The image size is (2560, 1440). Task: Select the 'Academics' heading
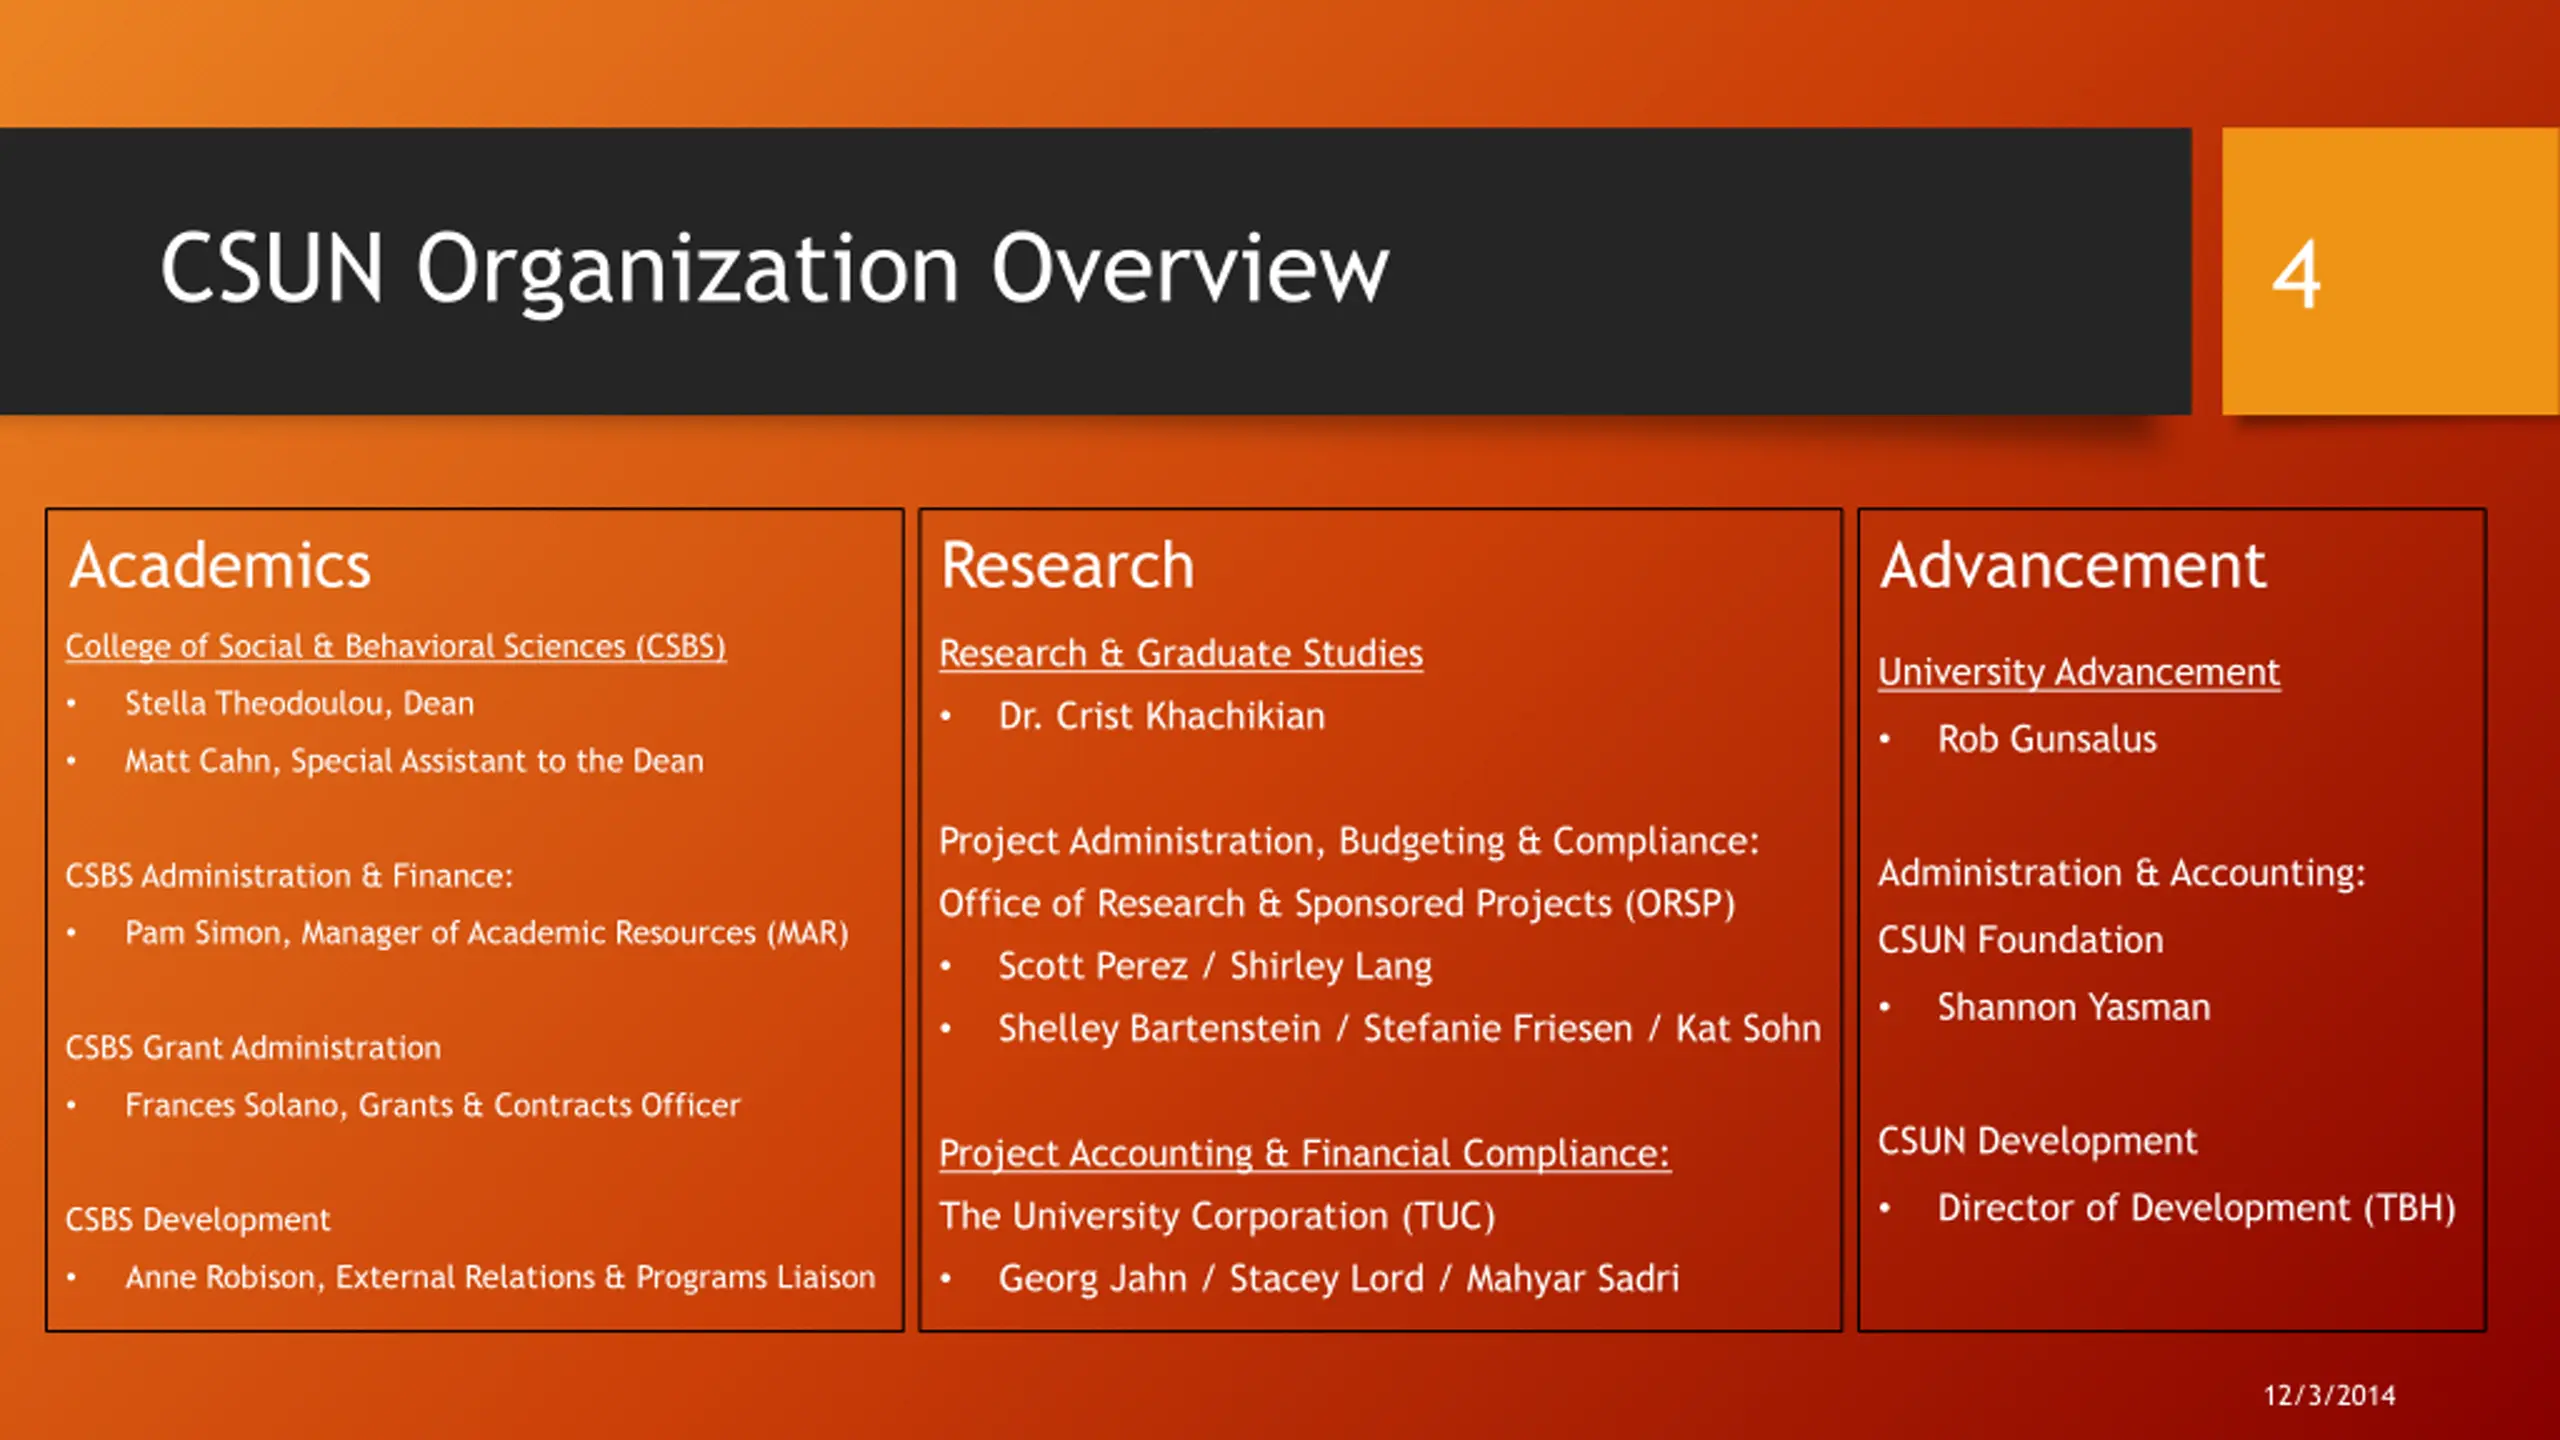(x=220, y=566)
